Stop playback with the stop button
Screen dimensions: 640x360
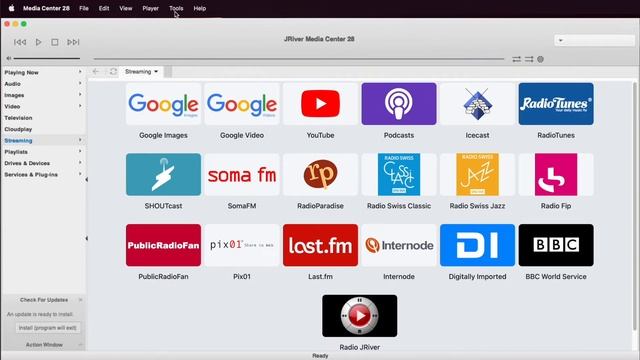coord(55,42)
